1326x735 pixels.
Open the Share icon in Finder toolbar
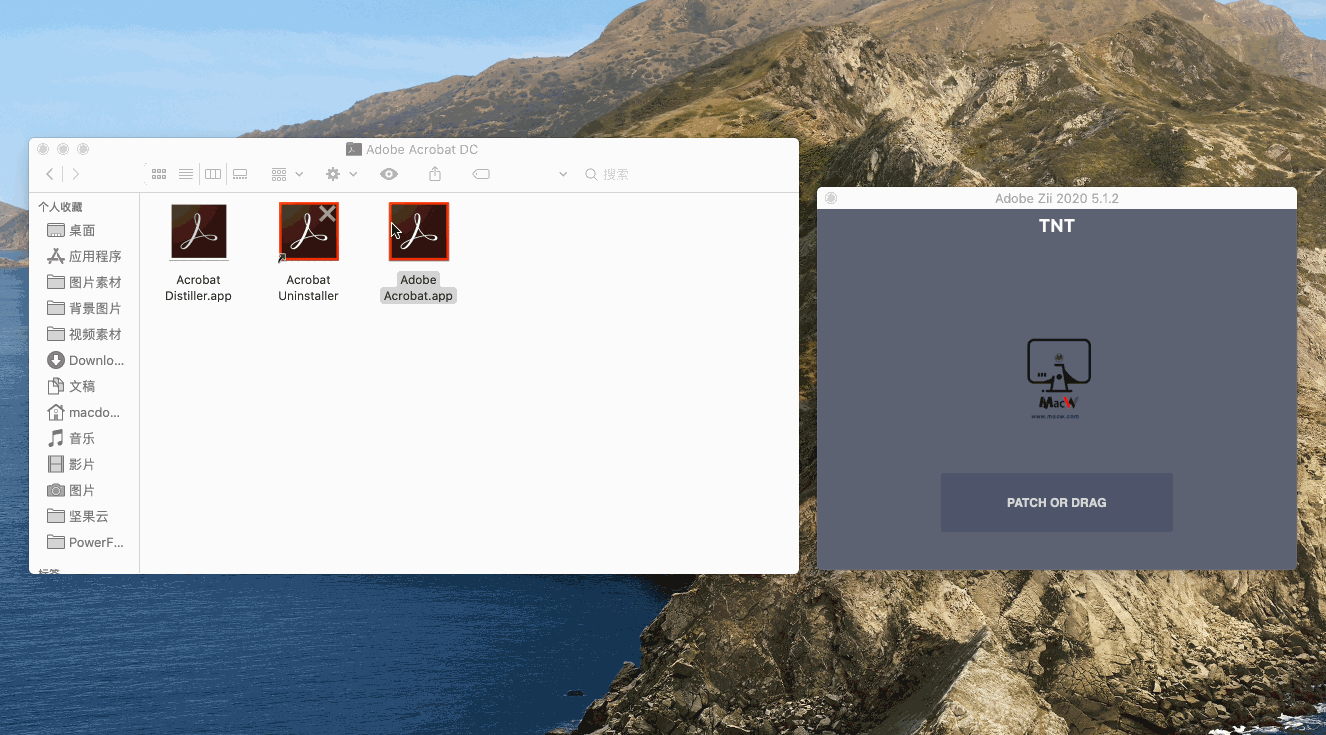point(435,173)
